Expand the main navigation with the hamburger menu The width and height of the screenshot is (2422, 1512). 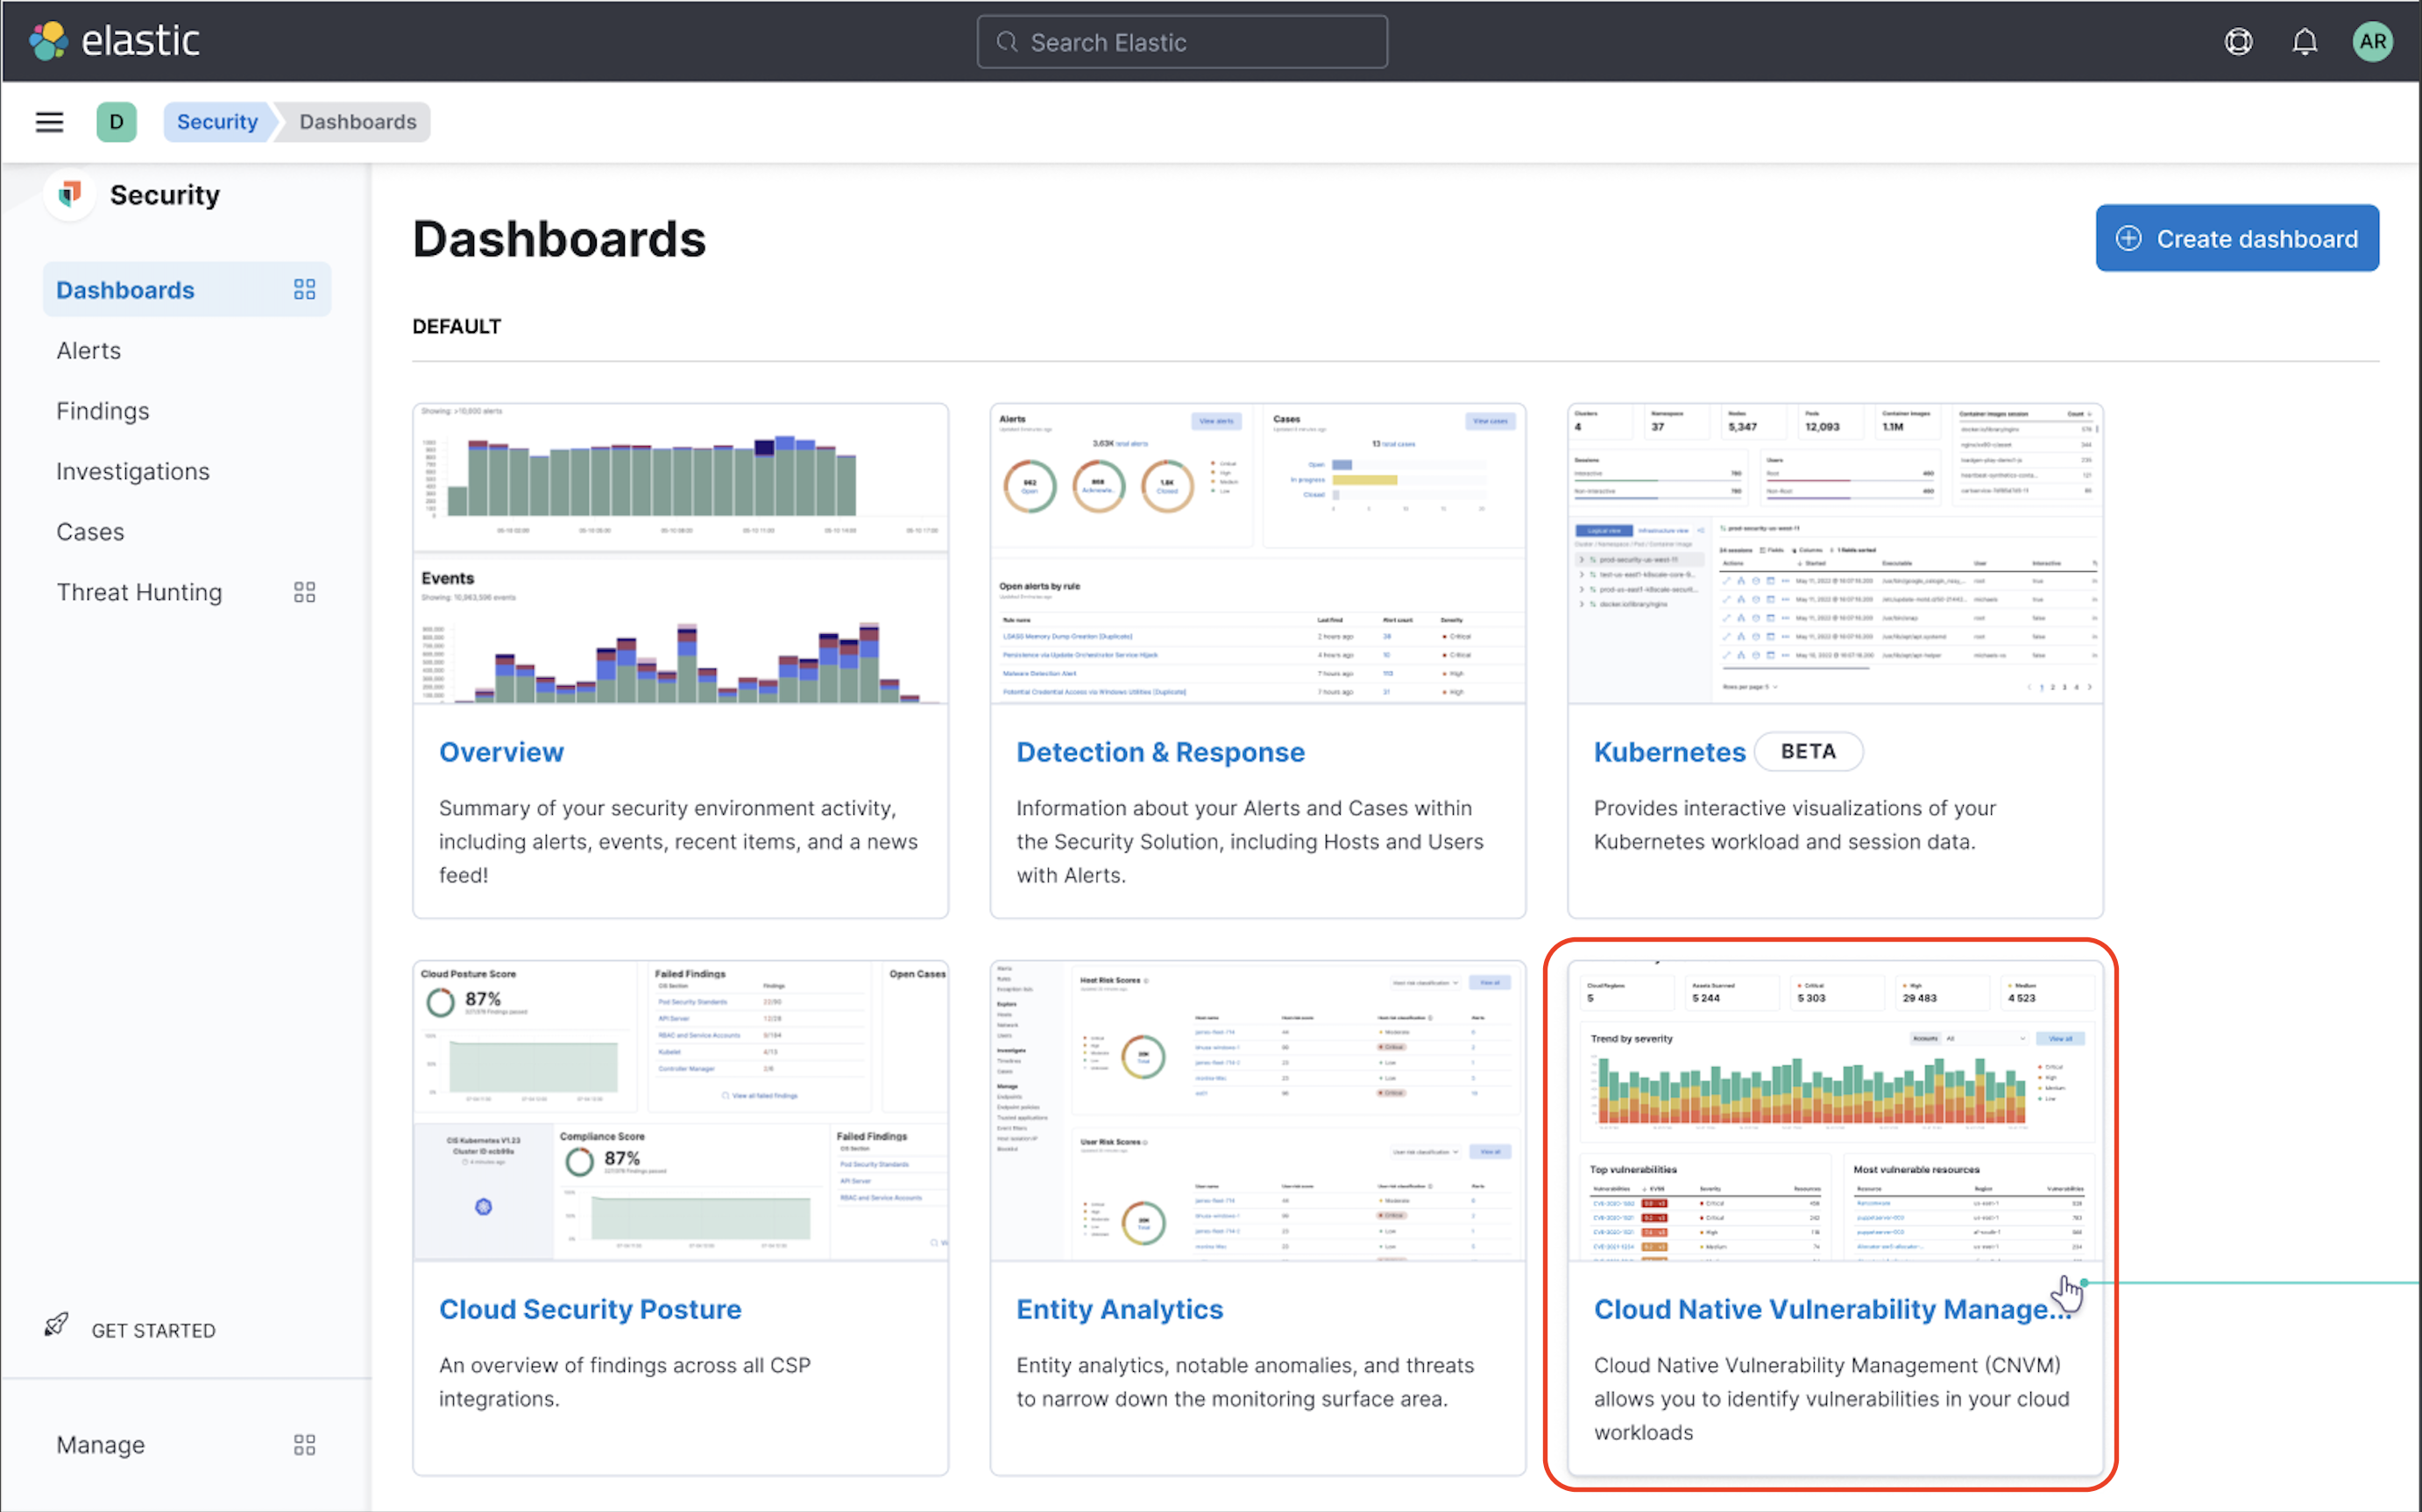(49, 121)
